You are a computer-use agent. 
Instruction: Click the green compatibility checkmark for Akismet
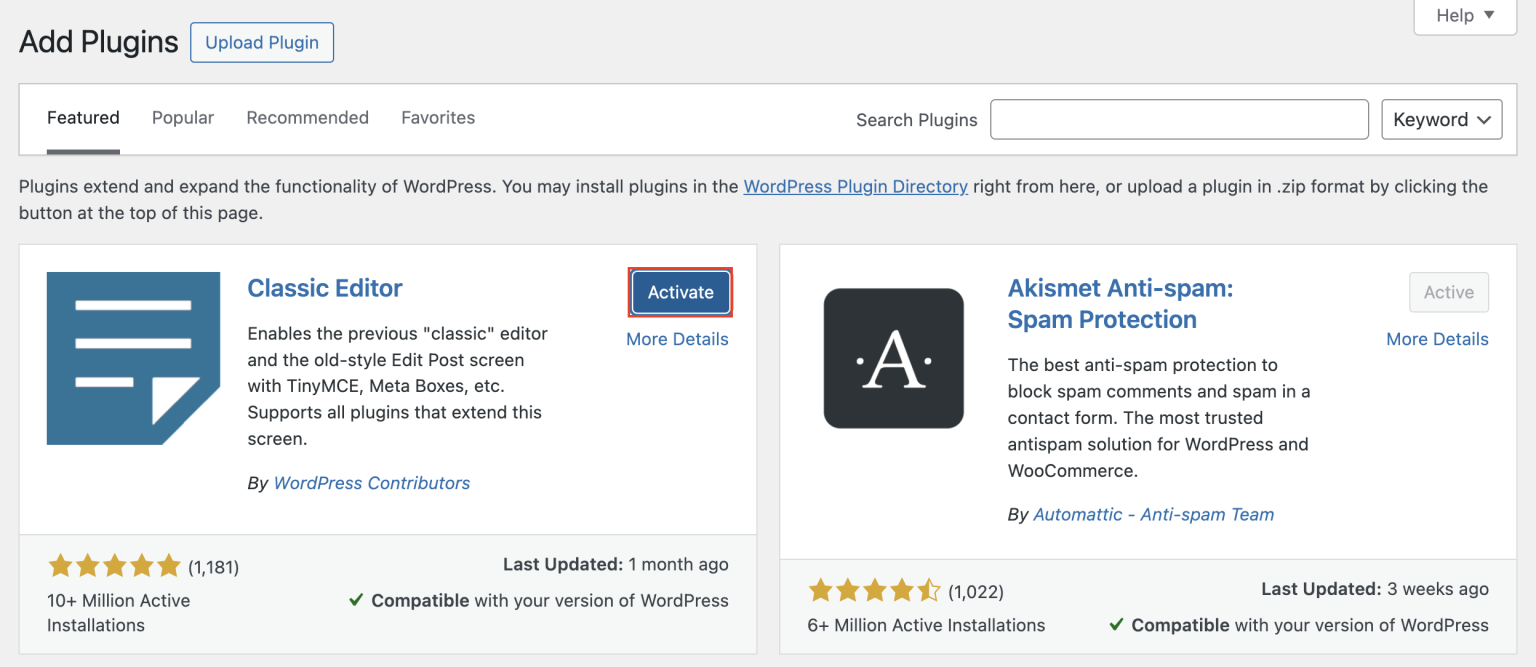coord(1116,625)
